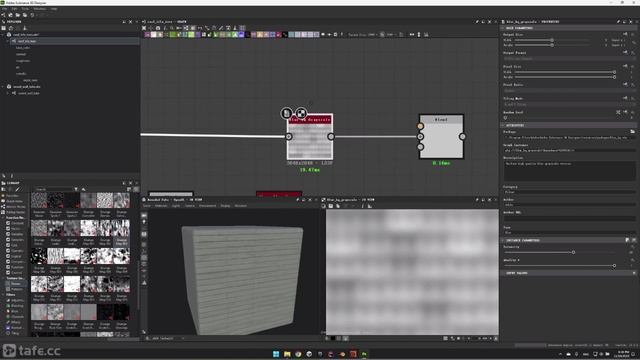
Task: Open the File menu
Action: 4,9
